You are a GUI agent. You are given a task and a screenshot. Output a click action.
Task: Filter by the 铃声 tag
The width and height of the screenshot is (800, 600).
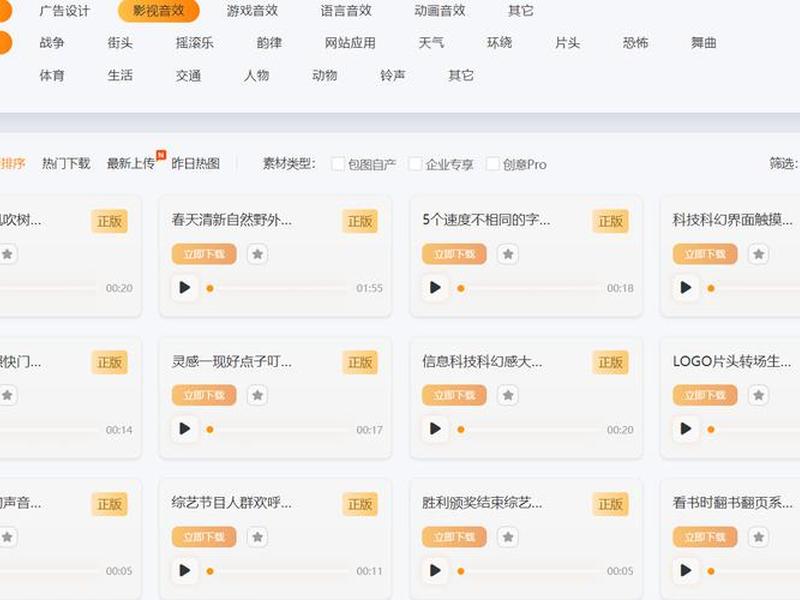tap(393, 76)
